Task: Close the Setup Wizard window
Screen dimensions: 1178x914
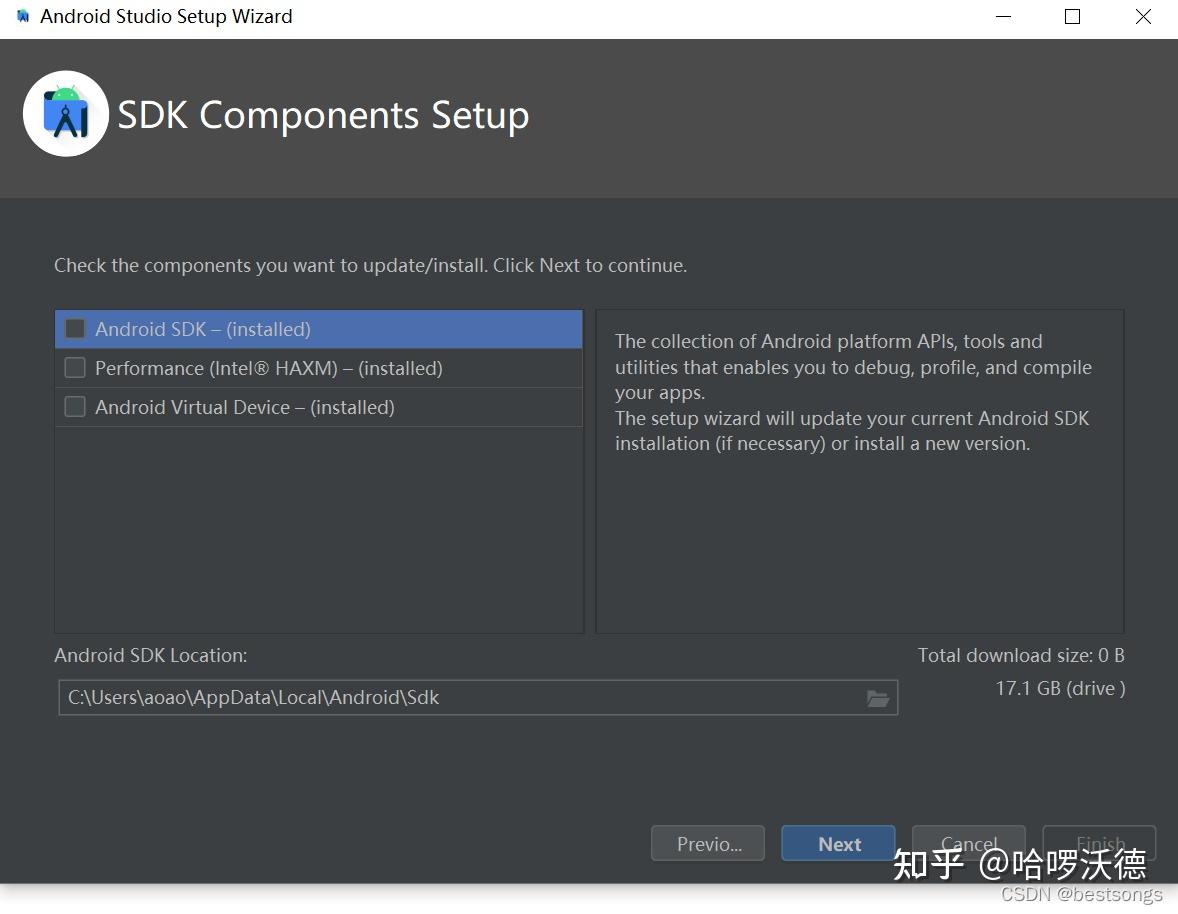Action: click(x=1143, y=17)
